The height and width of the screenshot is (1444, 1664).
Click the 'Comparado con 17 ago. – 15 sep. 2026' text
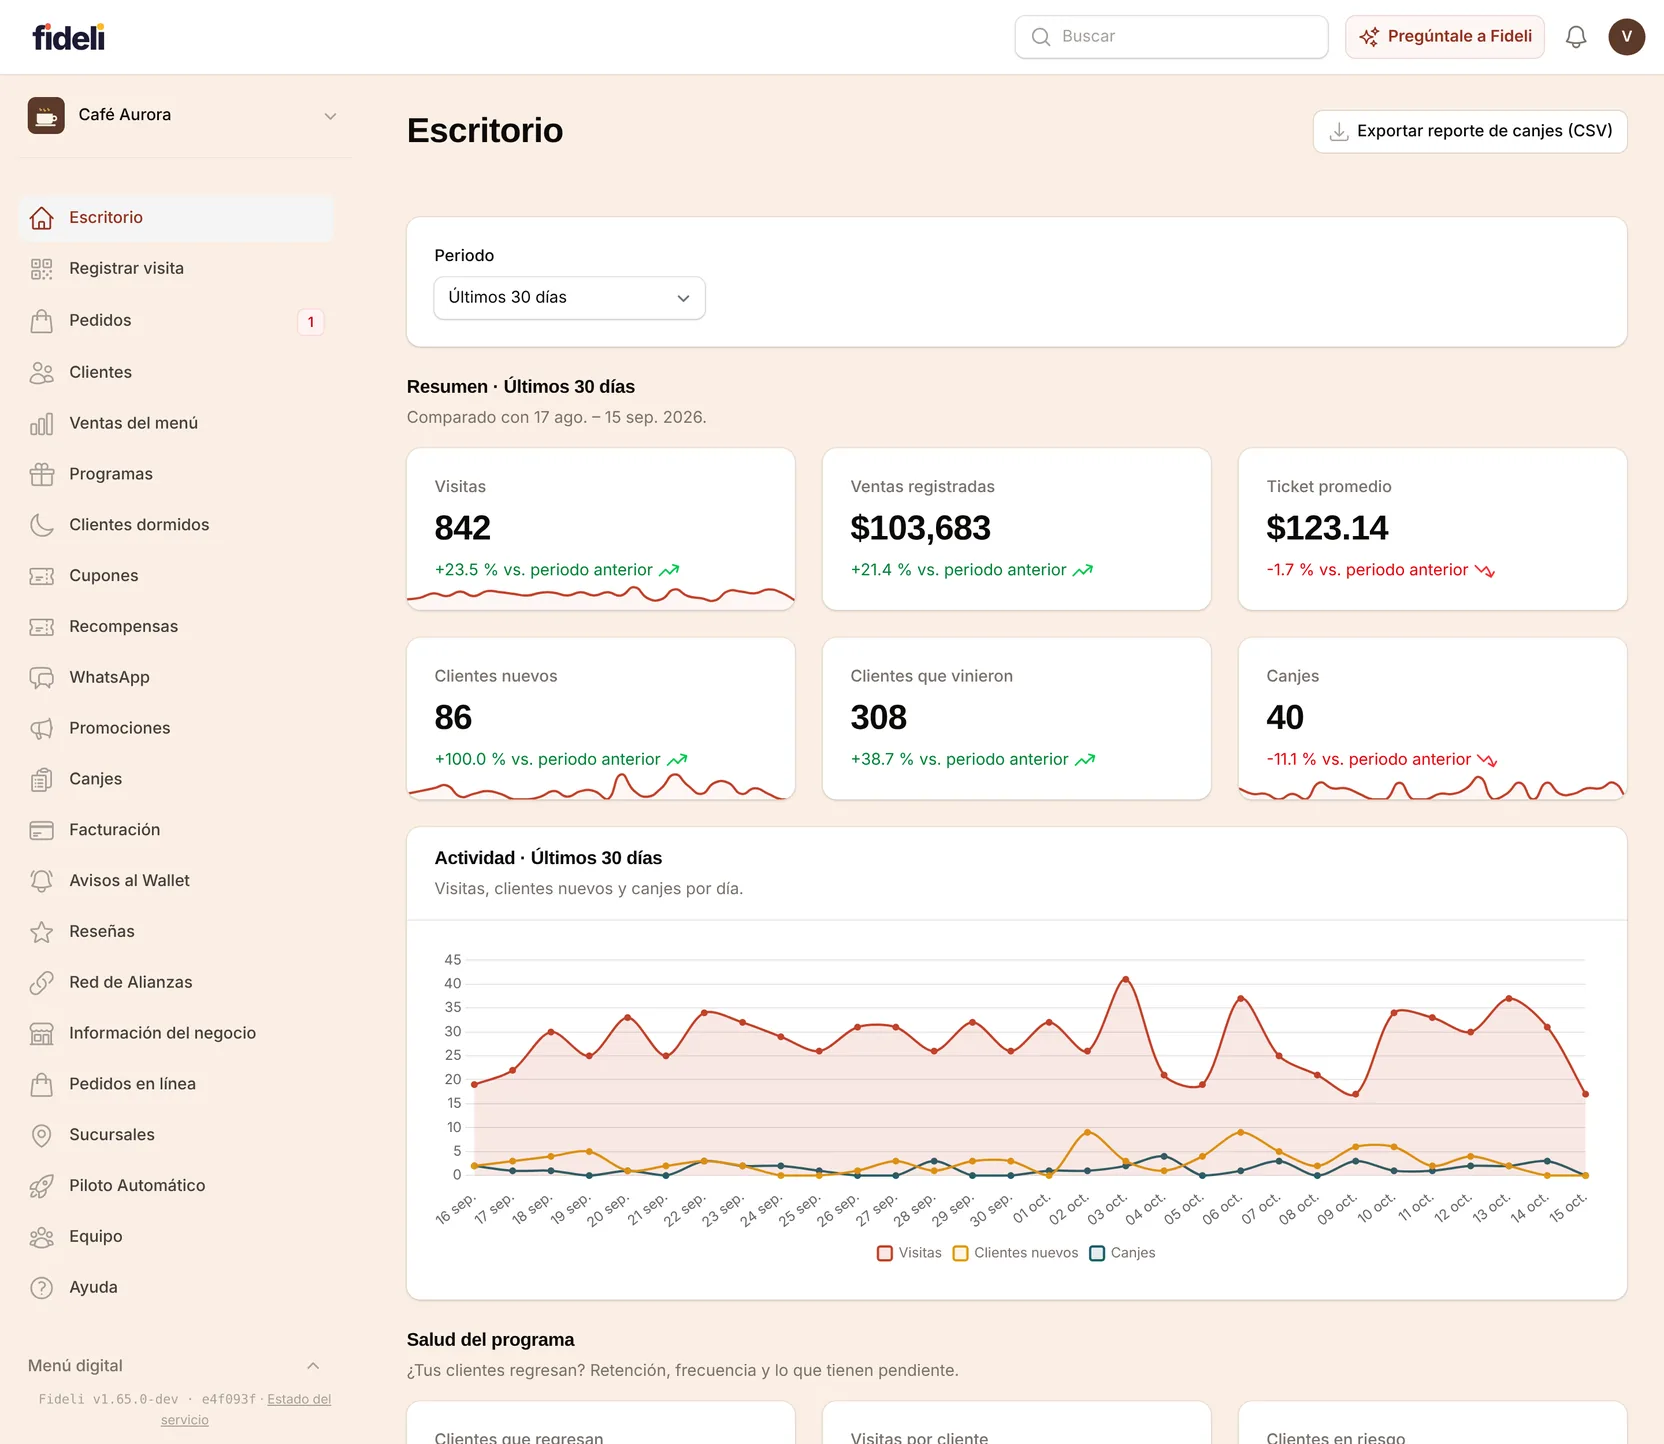556,418
